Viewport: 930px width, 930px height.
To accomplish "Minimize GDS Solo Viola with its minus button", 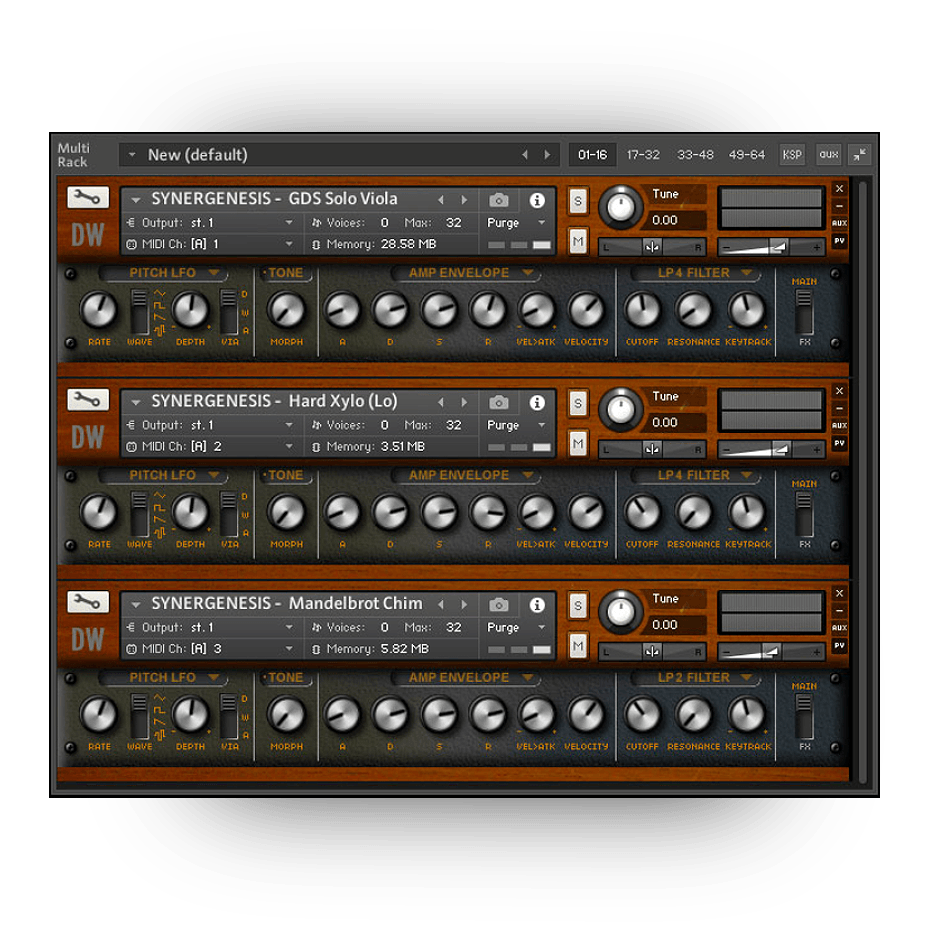I will pos(839,206).
